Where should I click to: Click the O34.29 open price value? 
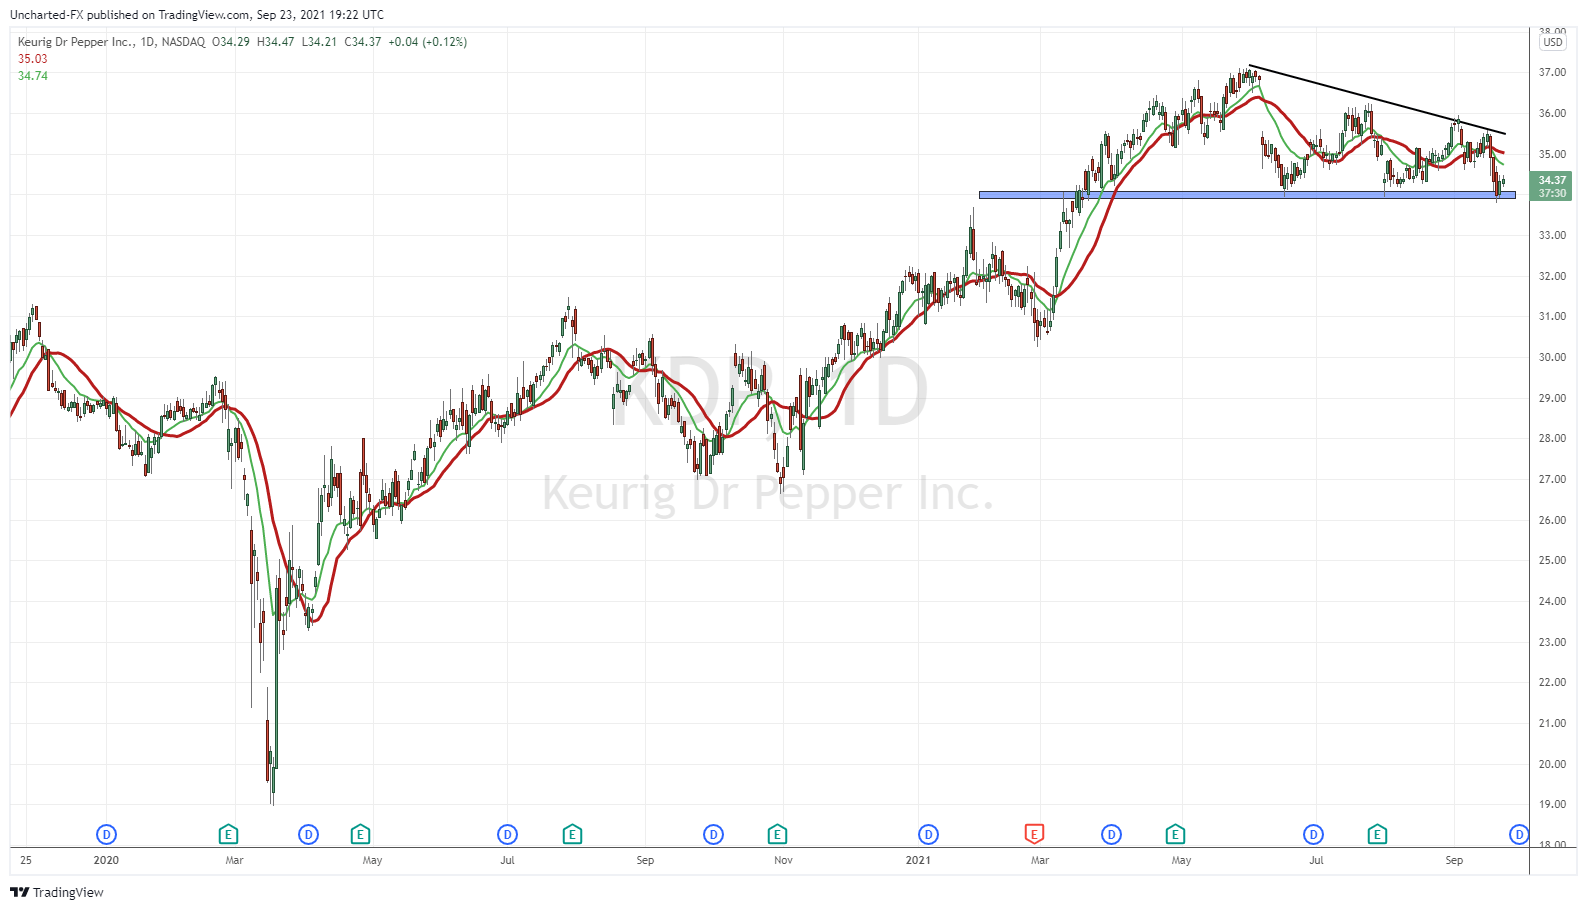tap(231, 42)
